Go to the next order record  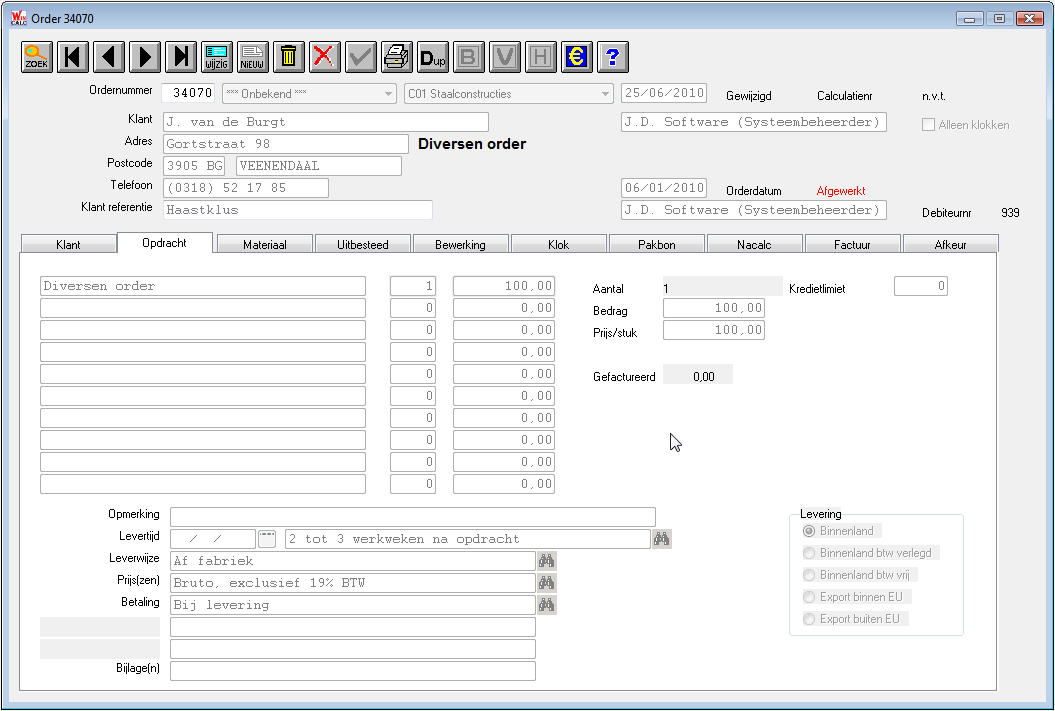coord(145,57)
